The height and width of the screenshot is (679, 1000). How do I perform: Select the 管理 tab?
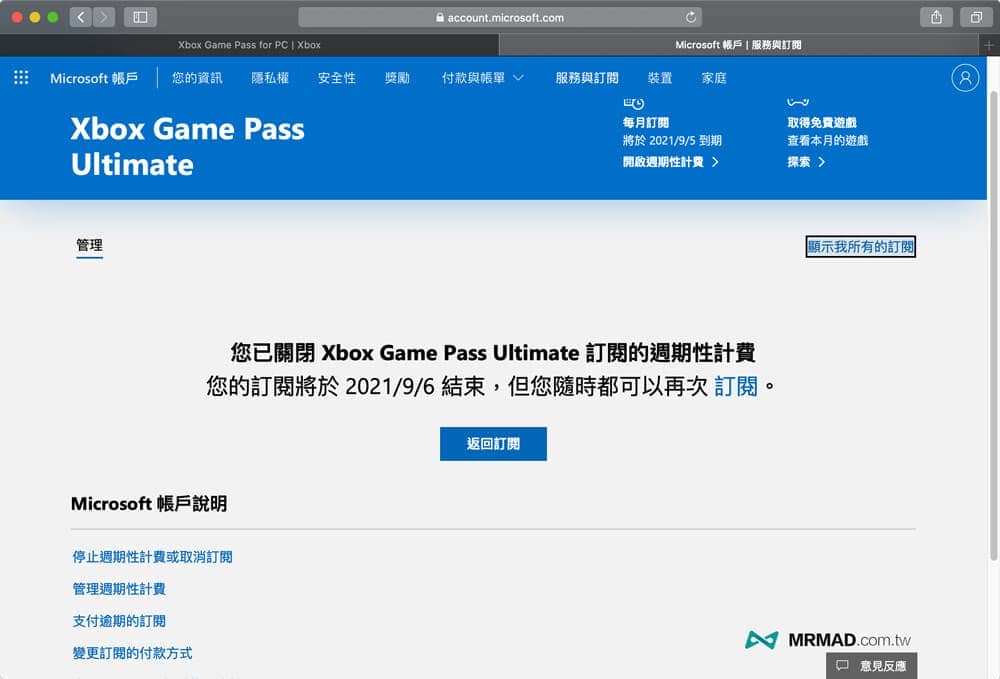coord(89,245)
